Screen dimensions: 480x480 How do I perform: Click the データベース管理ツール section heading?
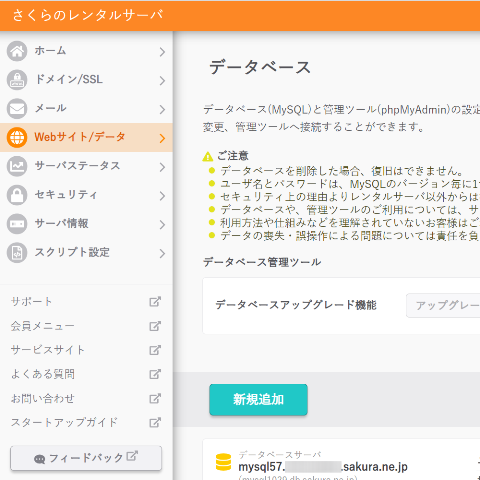tap(262, 262)
